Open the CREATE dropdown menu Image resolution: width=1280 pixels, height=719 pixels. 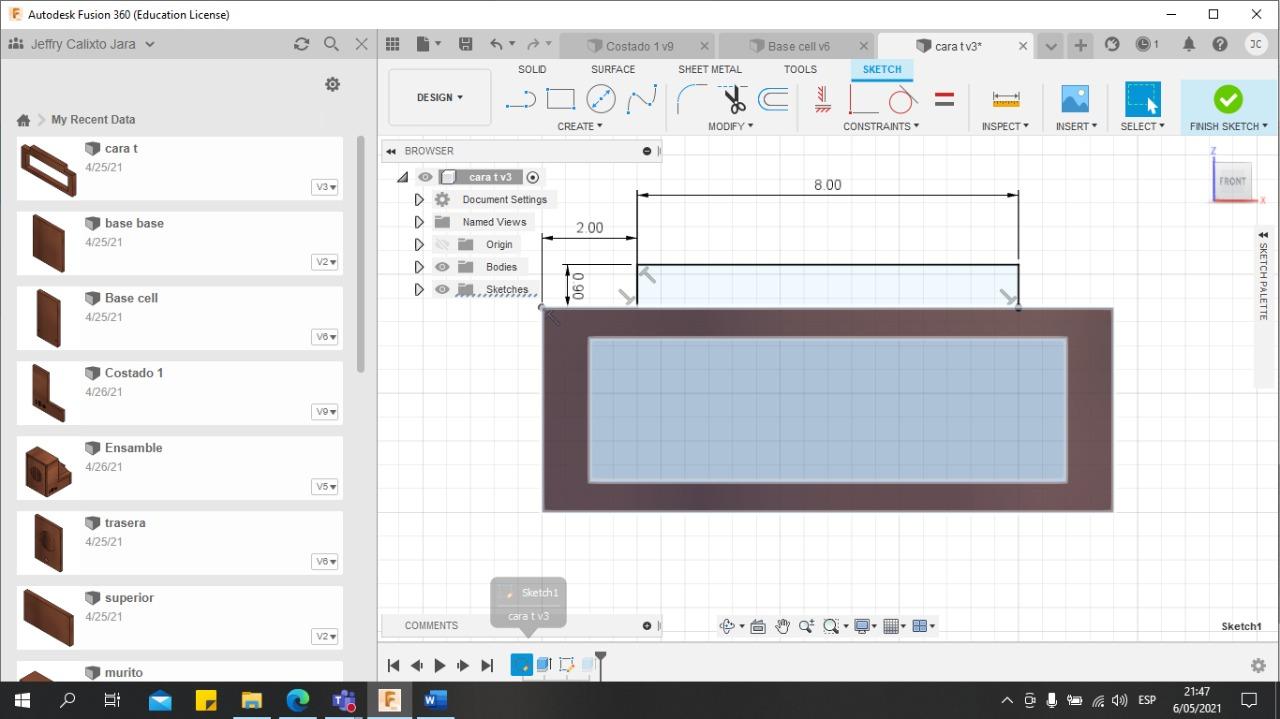coord(580,126)
